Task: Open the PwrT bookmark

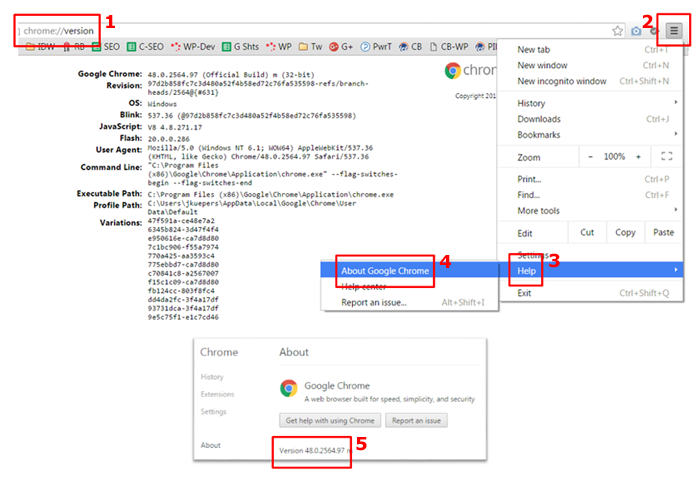Action: pos(379,46)
